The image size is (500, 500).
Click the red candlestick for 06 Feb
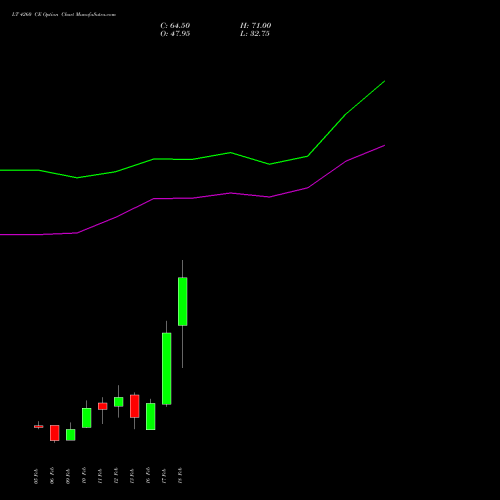pyautogui.click(x=55, y=433)
